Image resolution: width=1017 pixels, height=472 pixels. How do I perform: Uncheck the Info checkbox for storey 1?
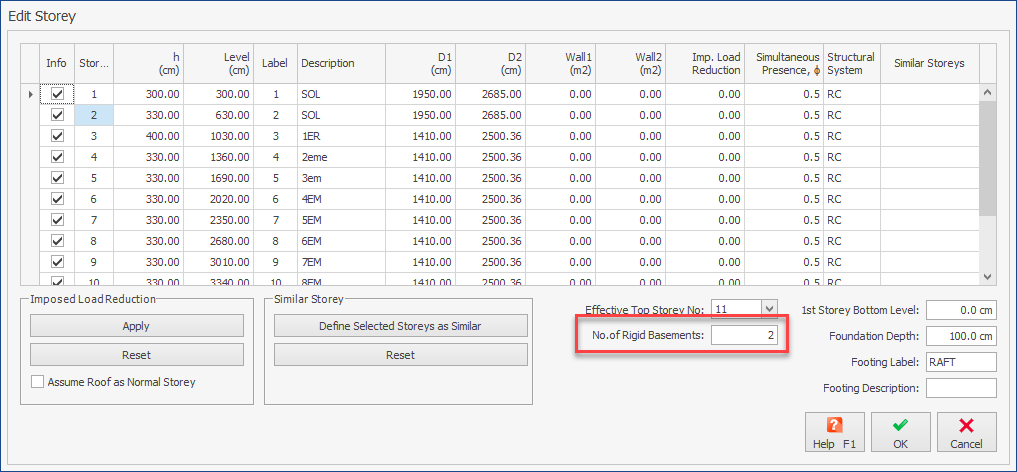57,94
